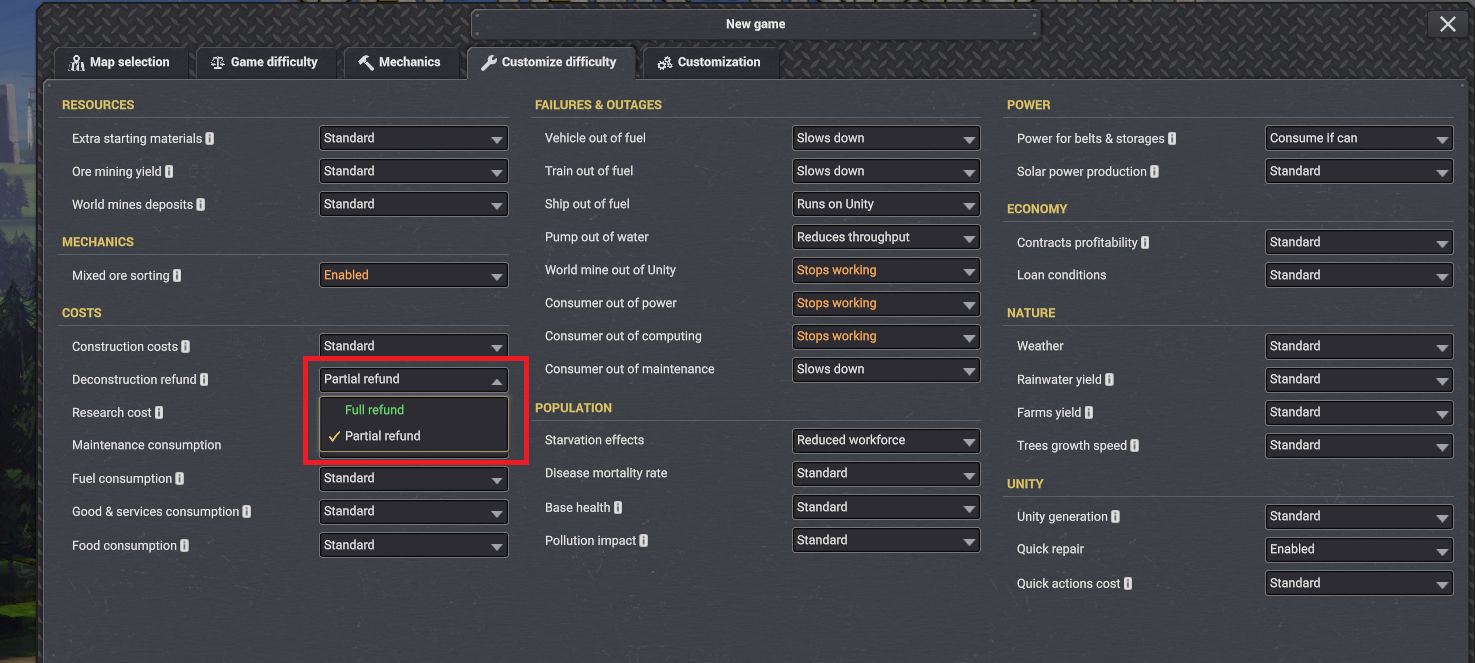This screenshot has width=1475, height=663.
Task: Expand Consumer out of computing dropdown
Action: pos(886,336)
